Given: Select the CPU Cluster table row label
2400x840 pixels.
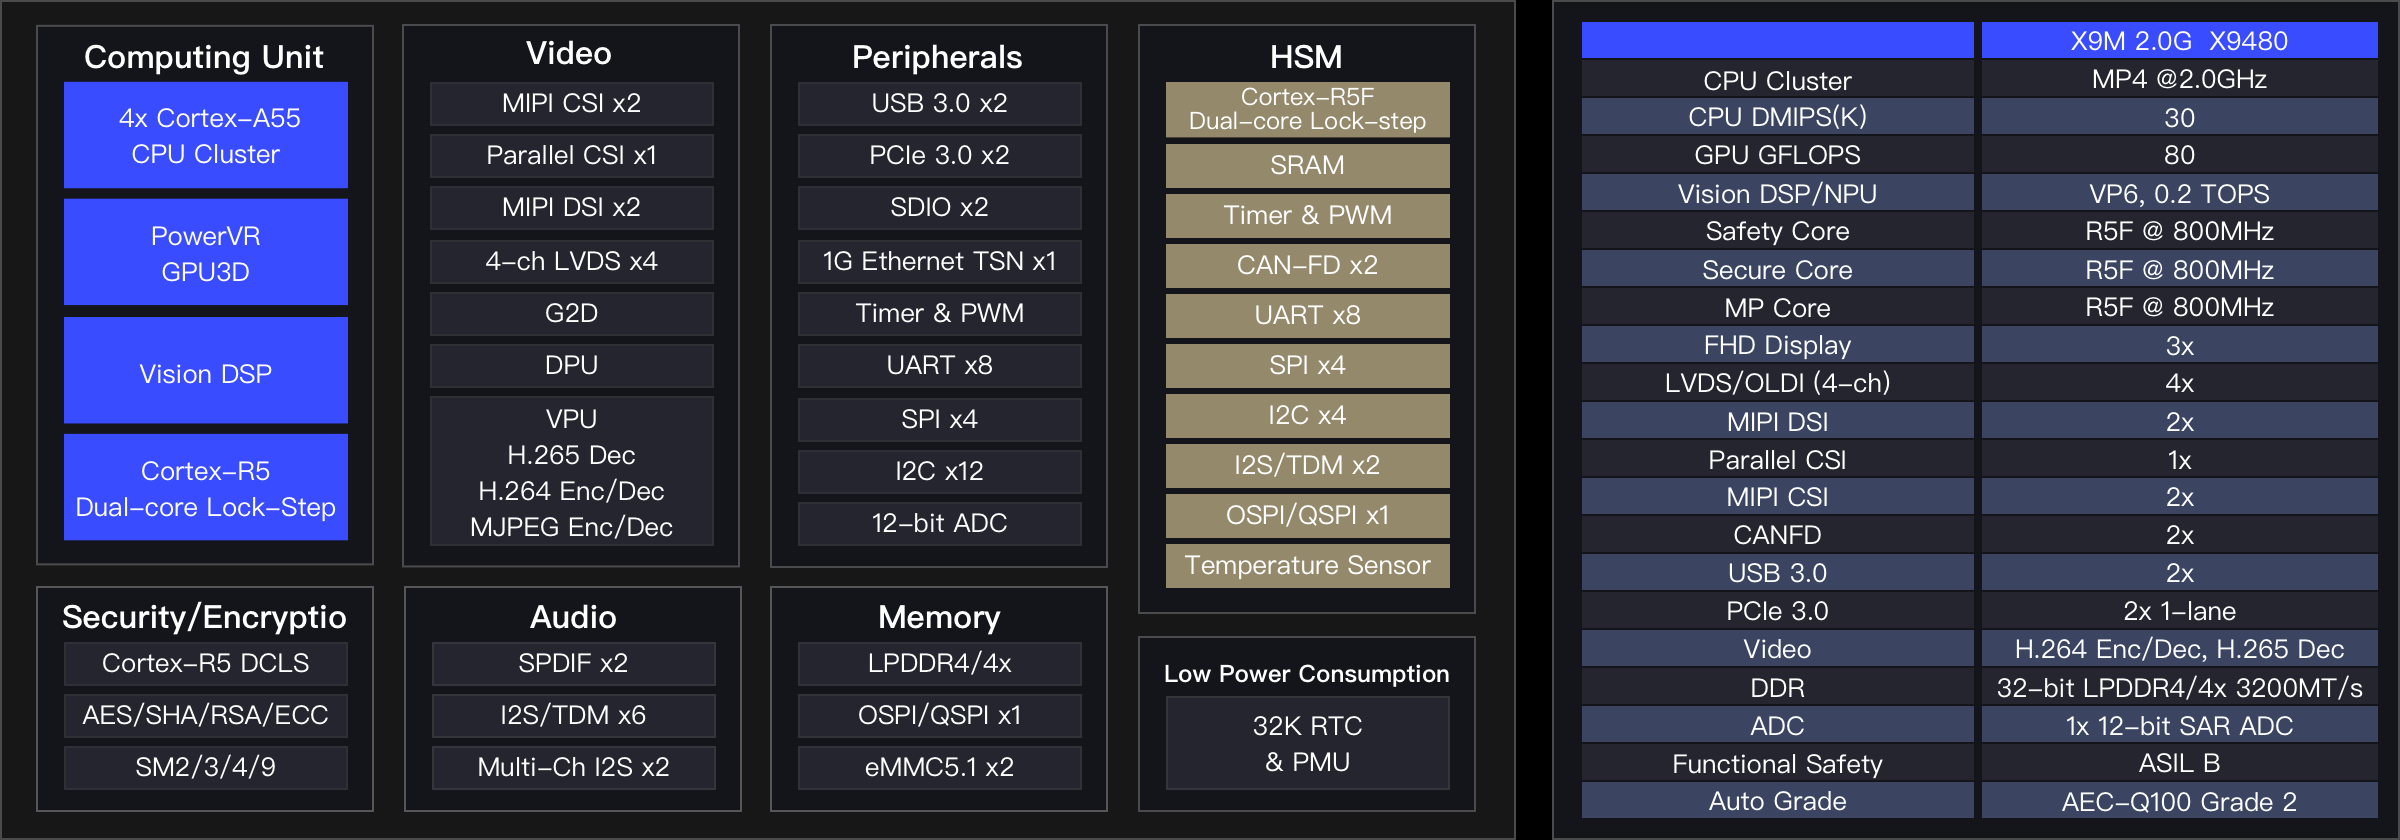Looking at the screenshot, I should click(x=1777, y=80).
